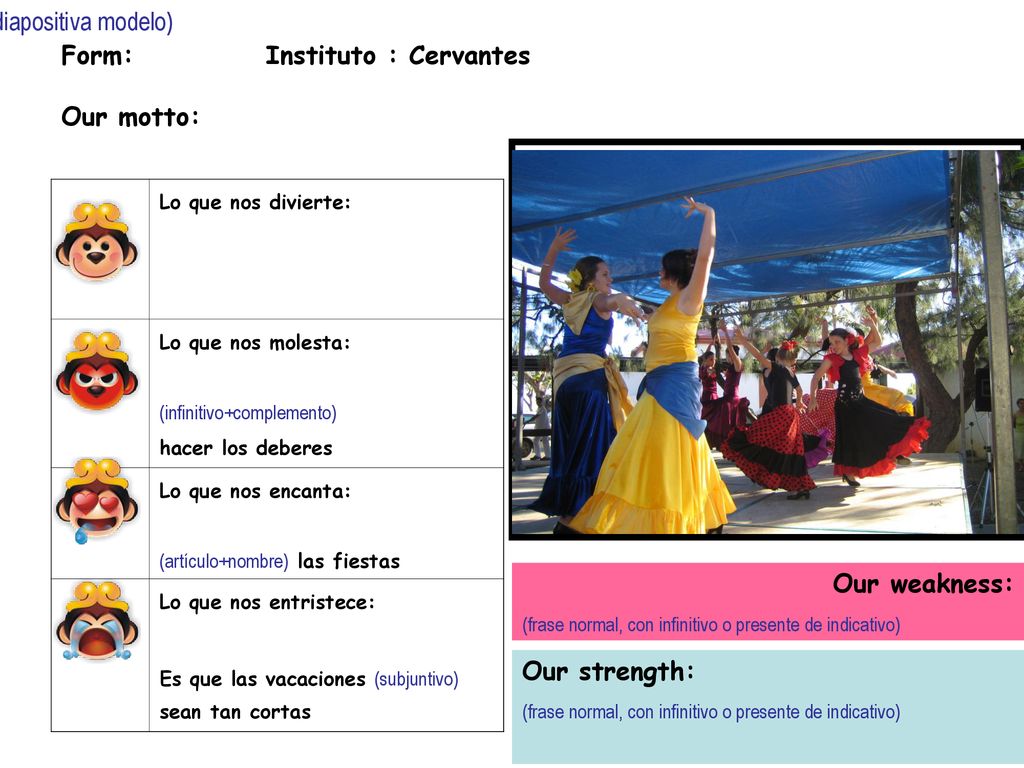Click 'Lo que nos entristece:' text
Viewport: 1024px width, 768px height.
[267, 603]
